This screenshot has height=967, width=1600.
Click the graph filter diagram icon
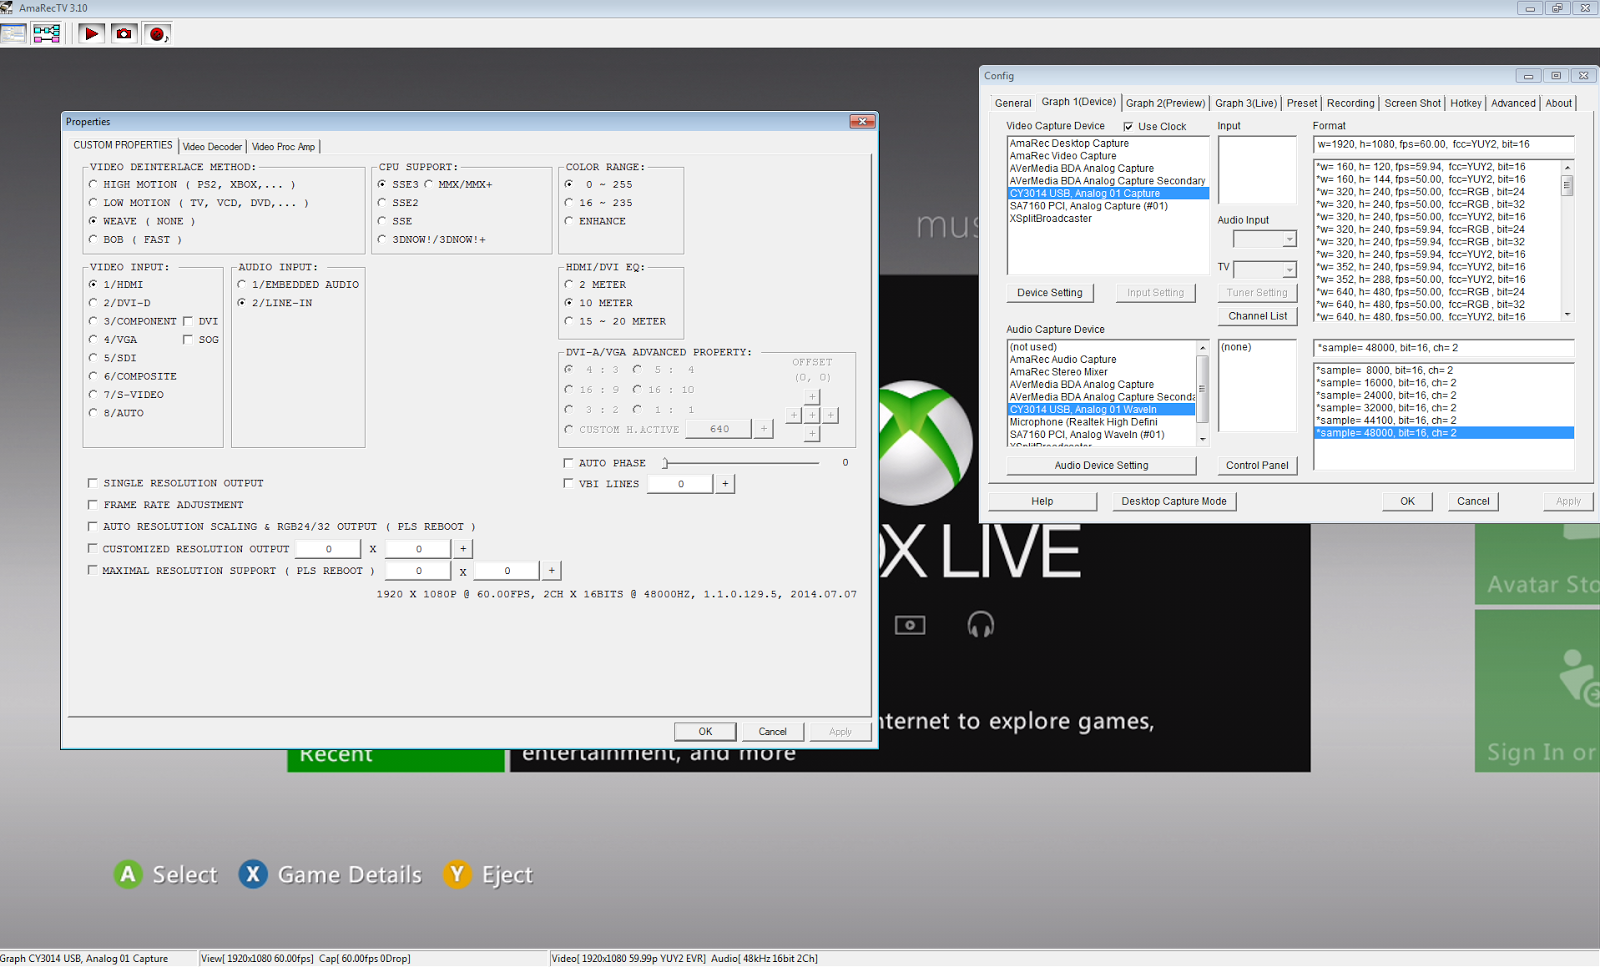pos(46,33)
